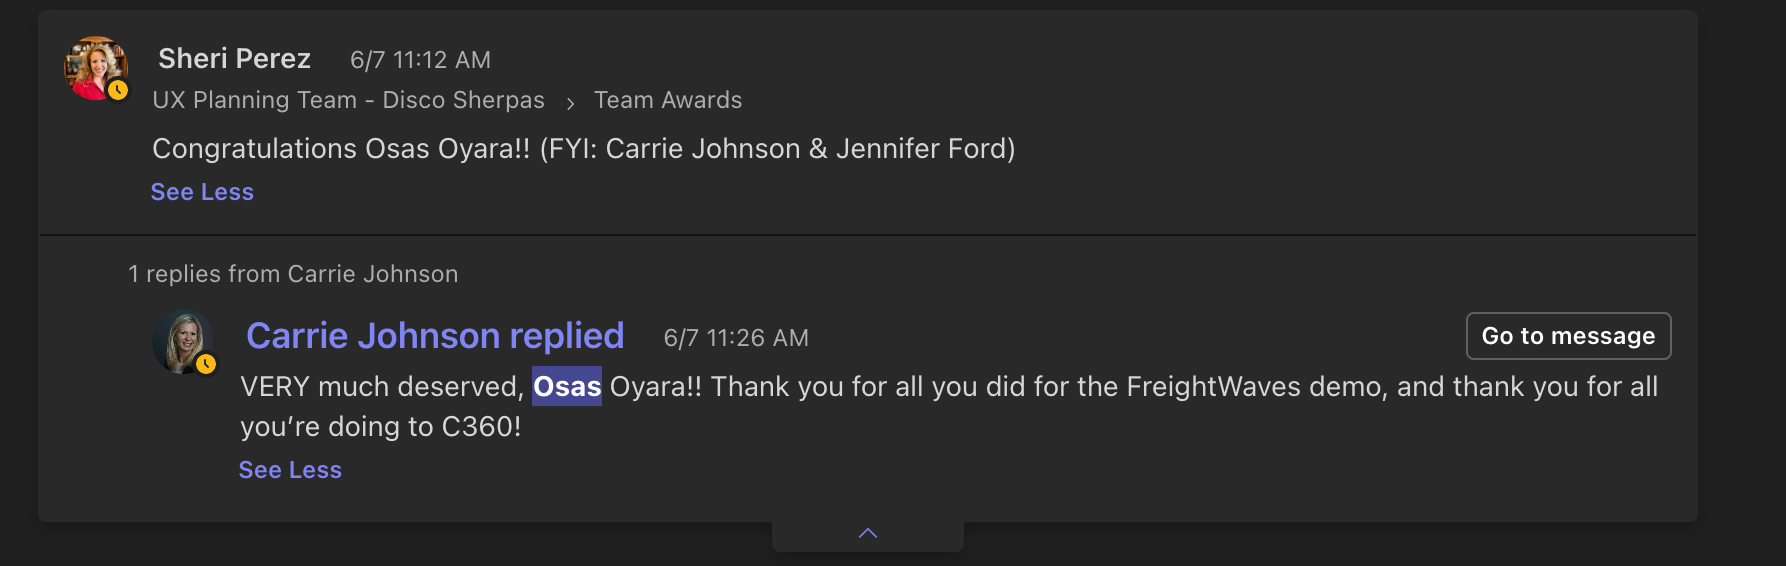1786x566 pixels.
Task: Open the UX Planning Team - Disco Sherpas team
Action: pos(348,100)
